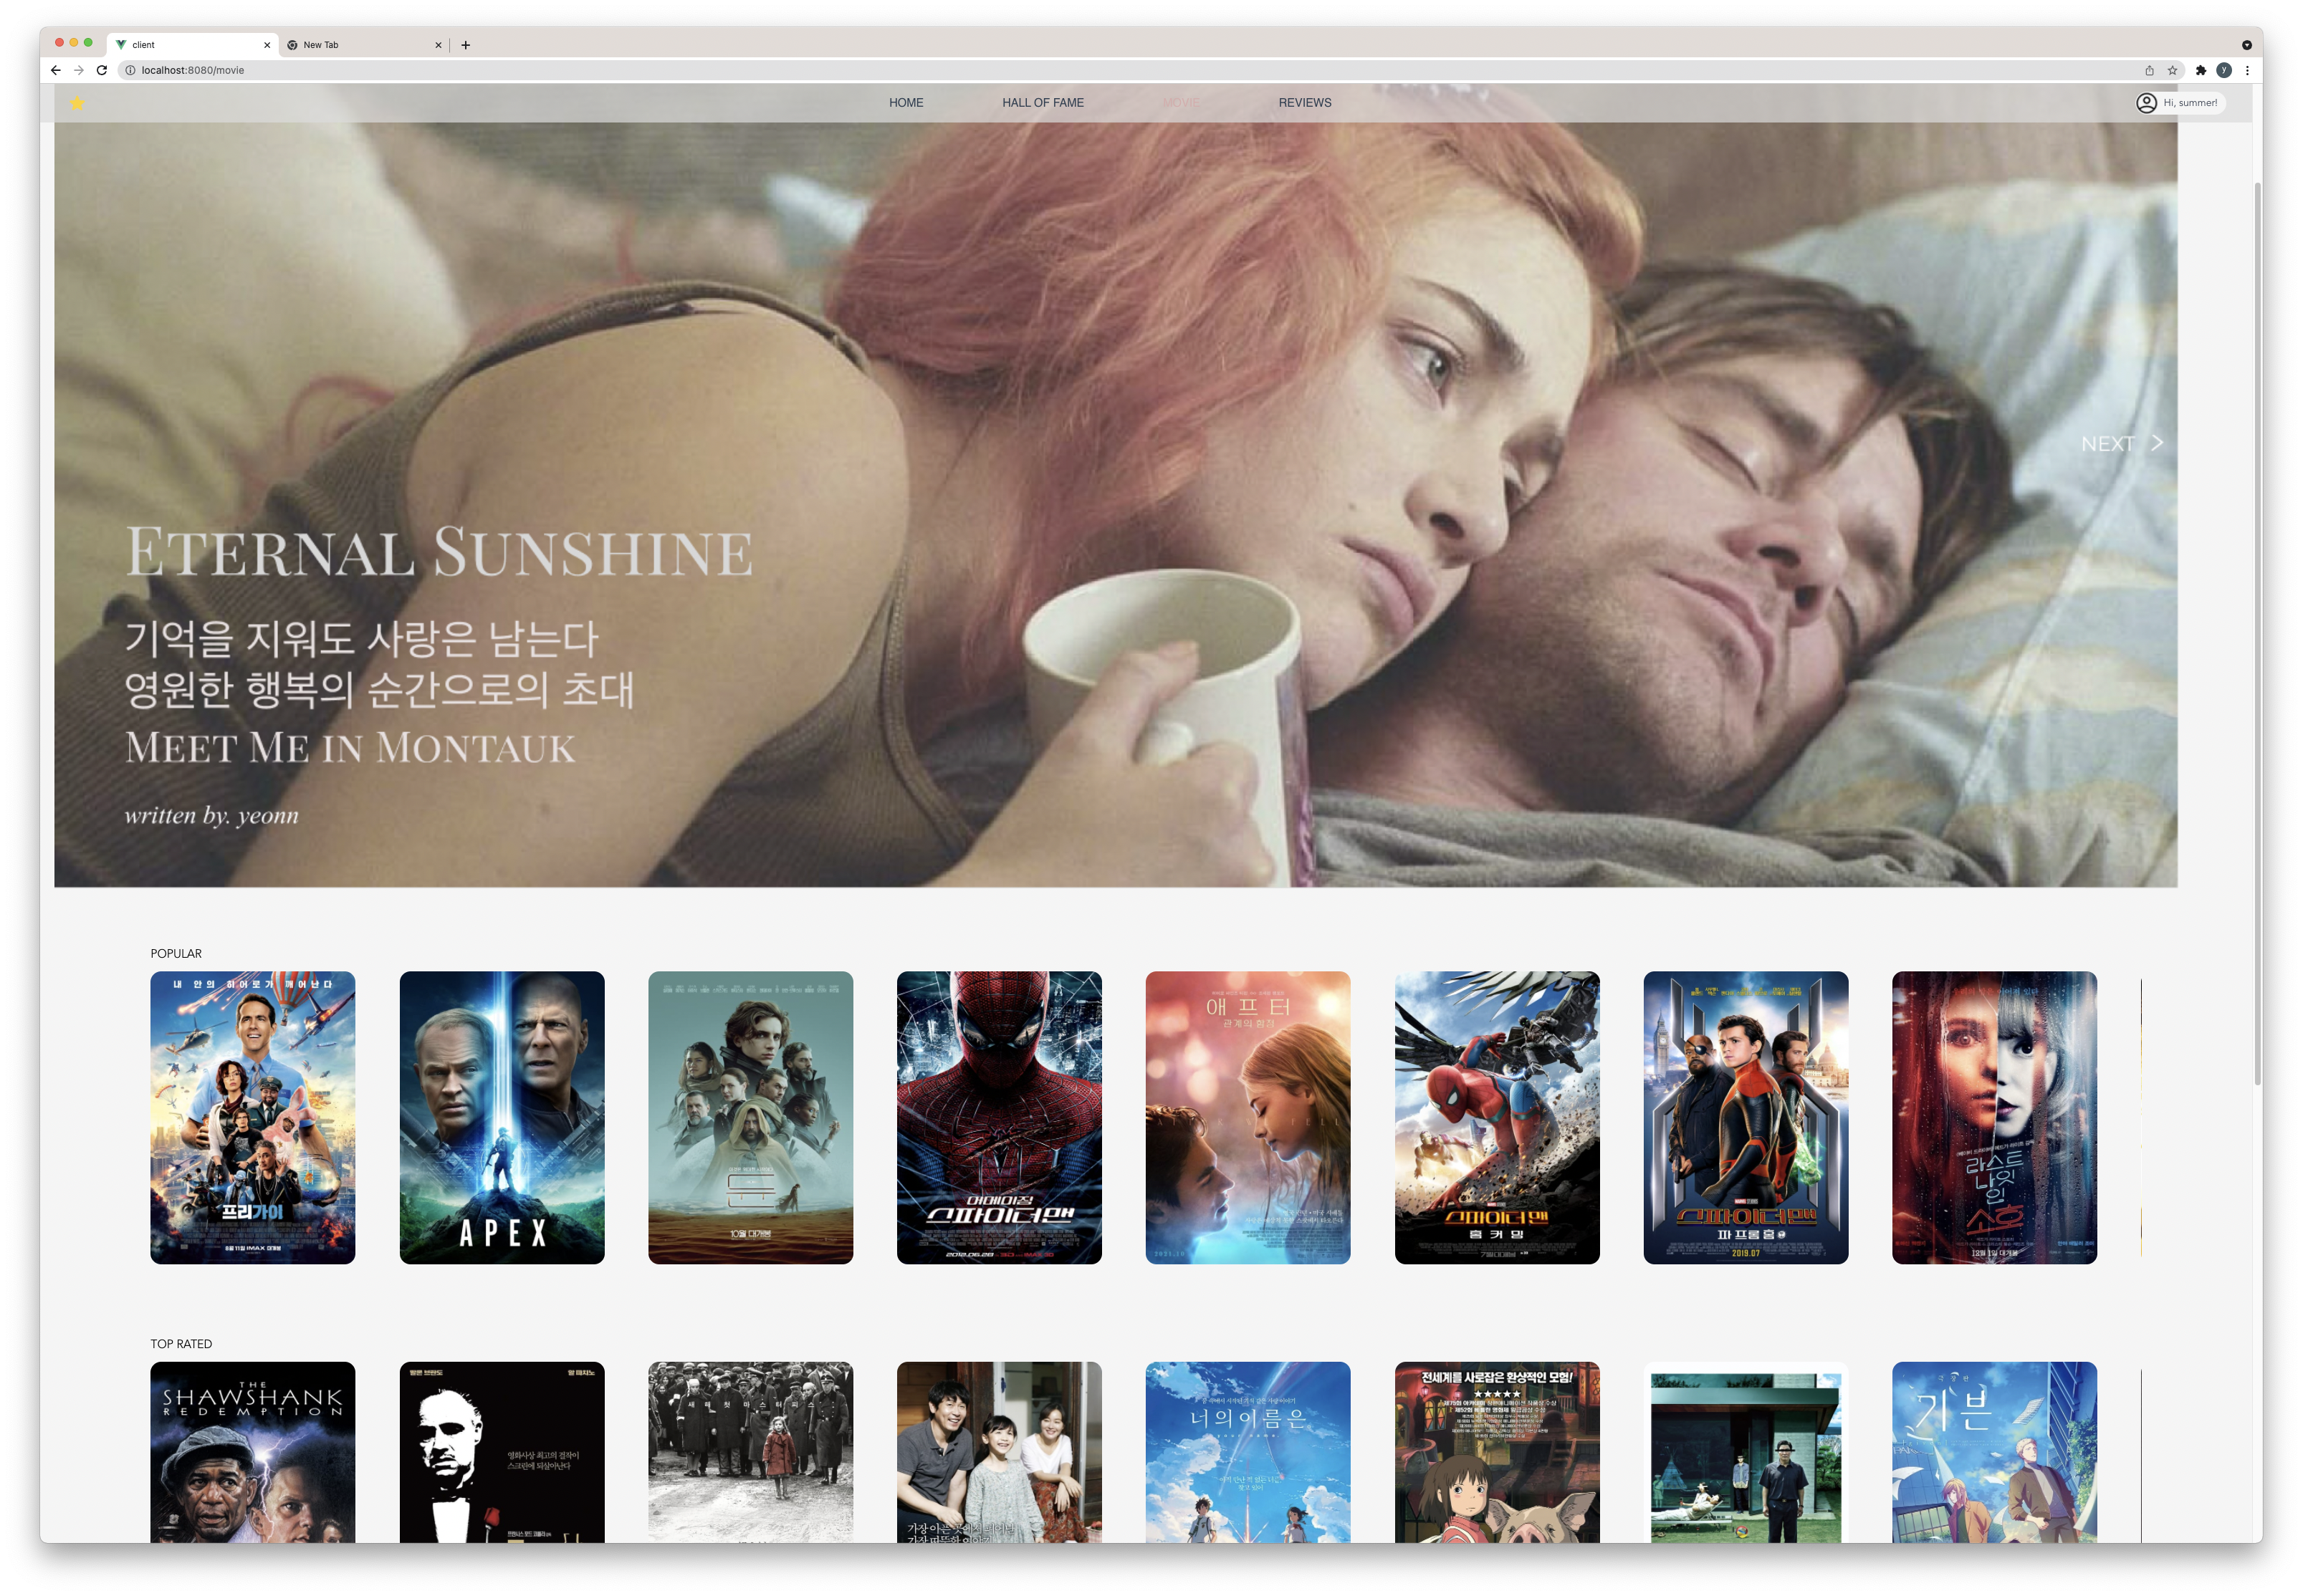Reload the page with refresh icon
The width and height of the screenshot is (2303, 1596).
click(102, 70)
